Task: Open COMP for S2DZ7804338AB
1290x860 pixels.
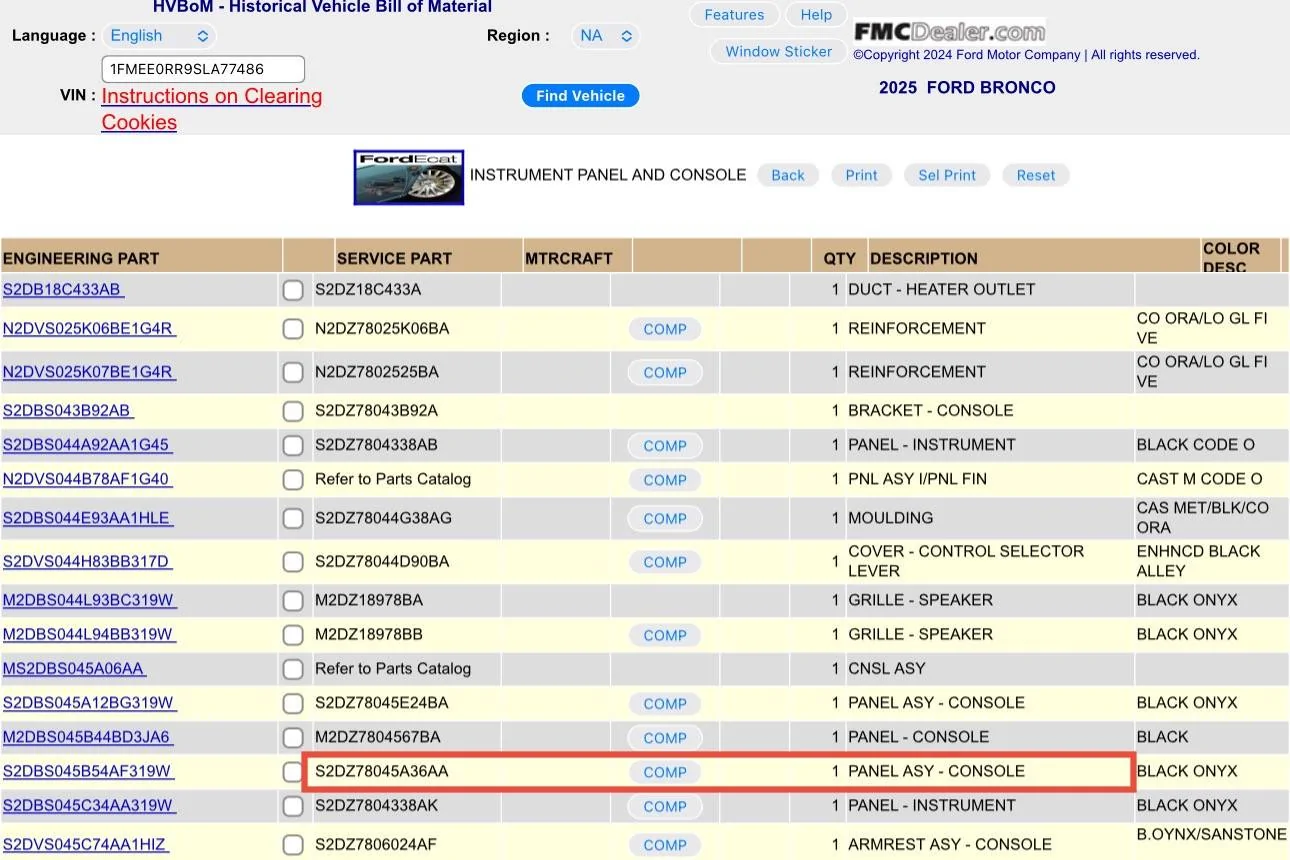Action: 665,446
